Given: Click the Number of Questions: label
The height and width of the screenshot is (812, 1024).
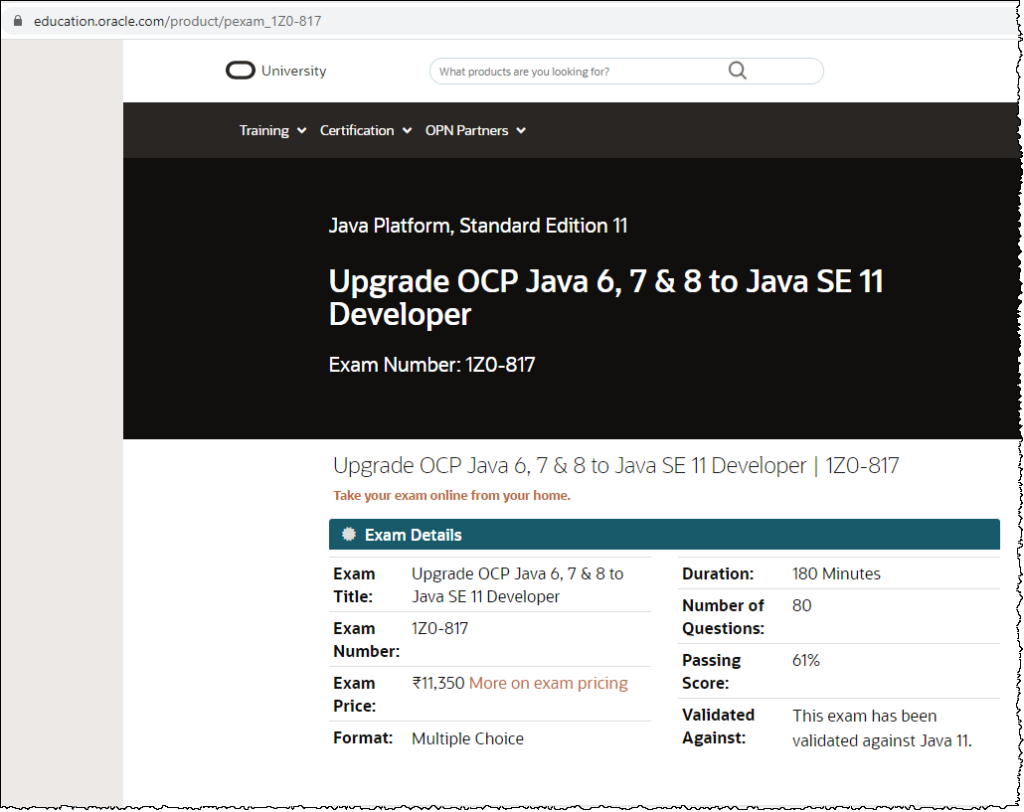Looking at the screenshot, I should 723,617.
